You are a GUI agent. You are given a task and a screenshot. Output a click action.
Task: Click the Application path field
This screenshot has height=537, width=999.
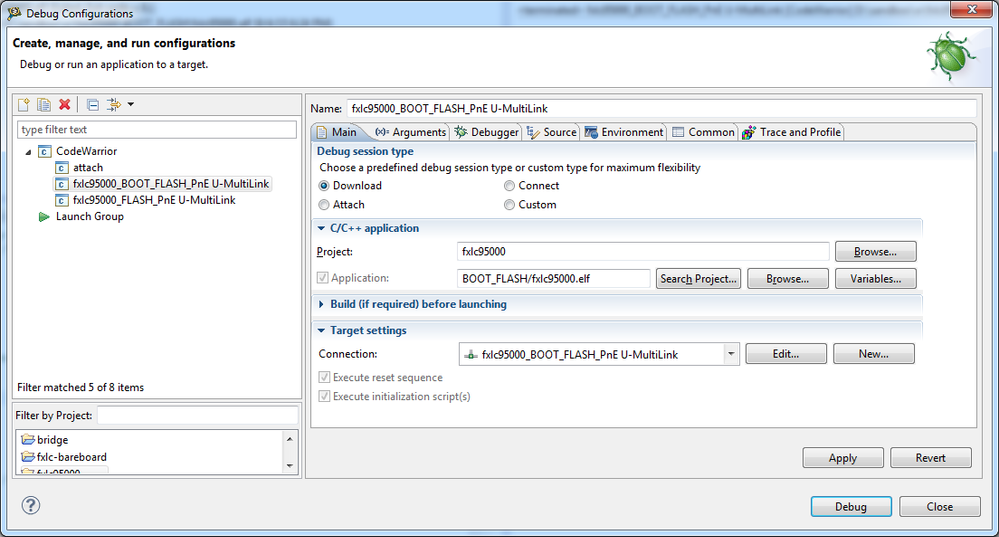(x=553, y=278)
